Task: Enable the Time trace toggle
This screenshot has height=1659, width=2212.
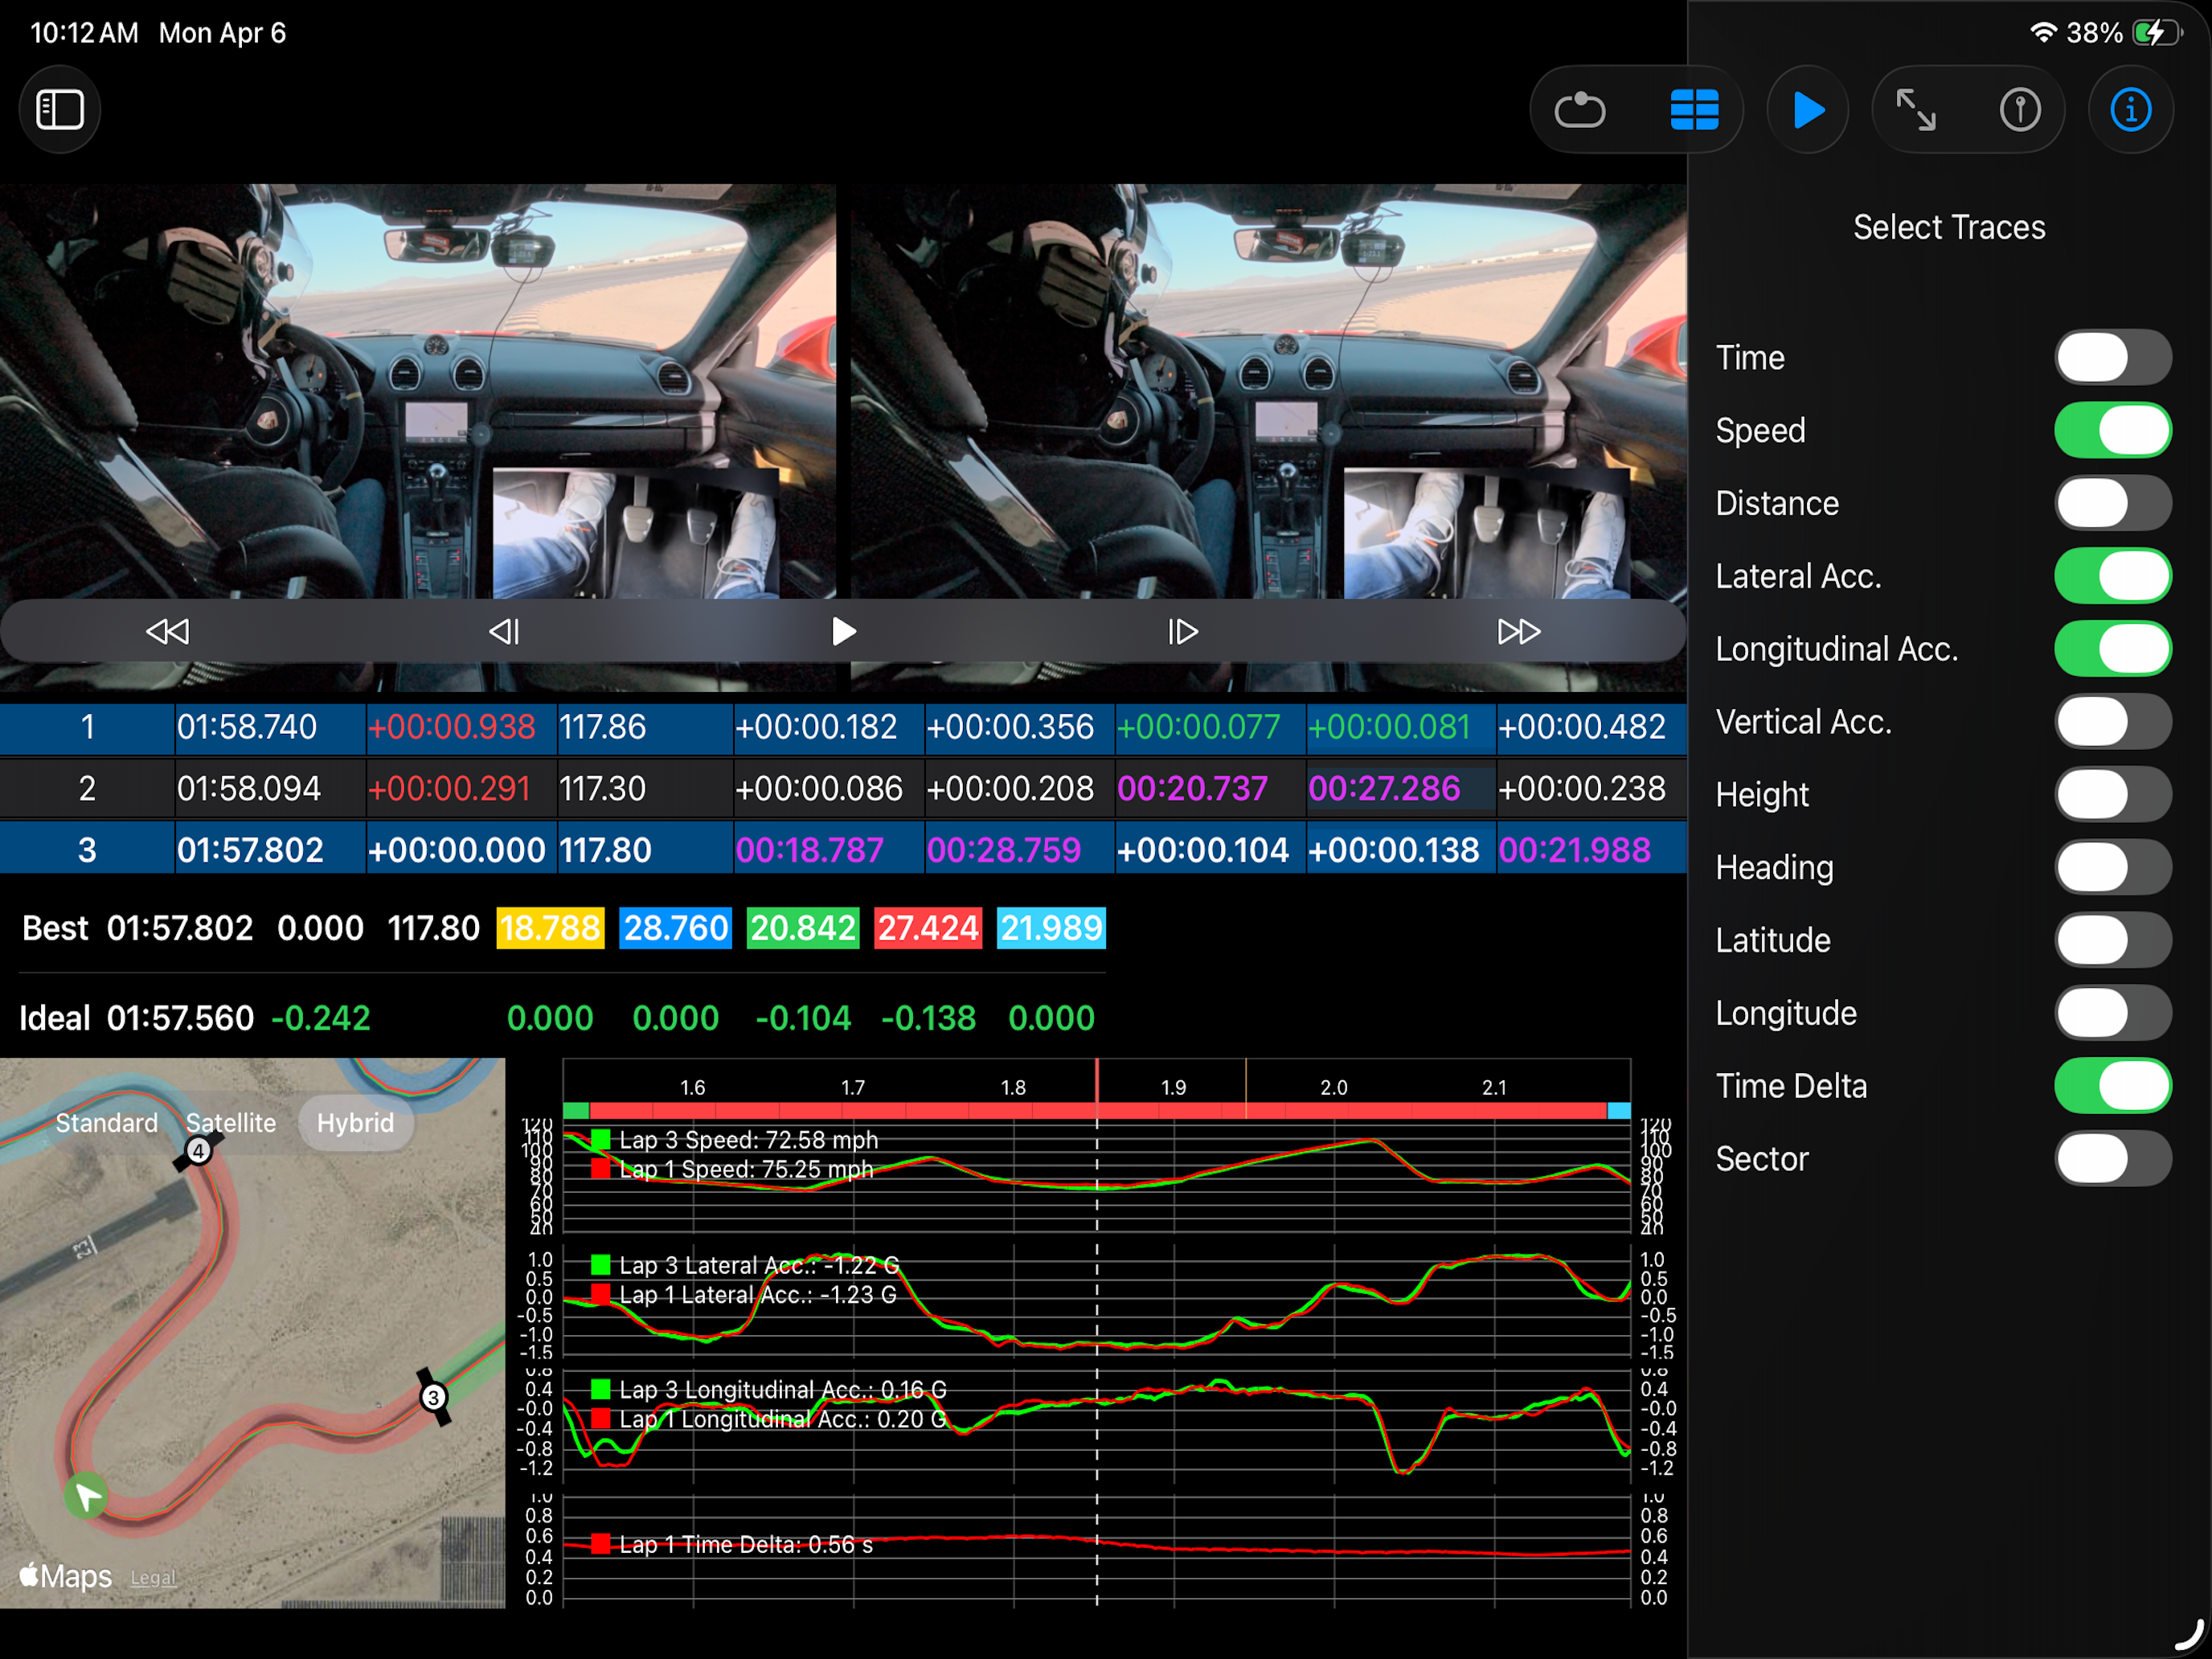Action: pos(2112,357)
